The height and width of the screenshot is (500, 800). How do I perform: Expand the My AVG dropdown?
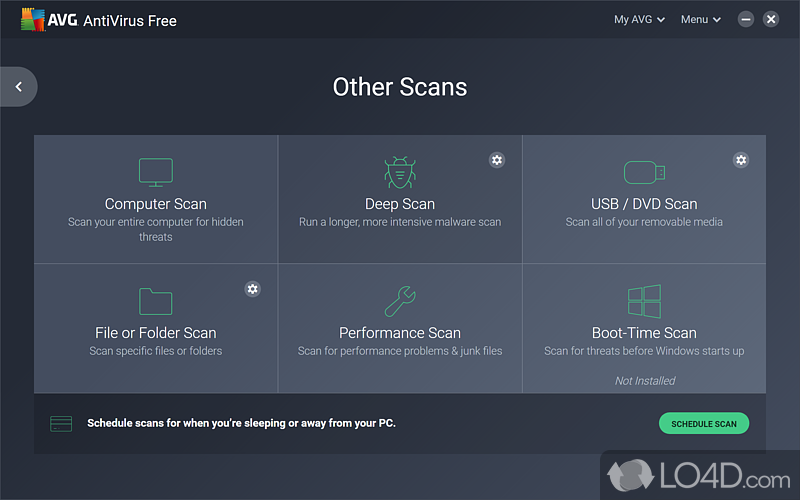639,19
